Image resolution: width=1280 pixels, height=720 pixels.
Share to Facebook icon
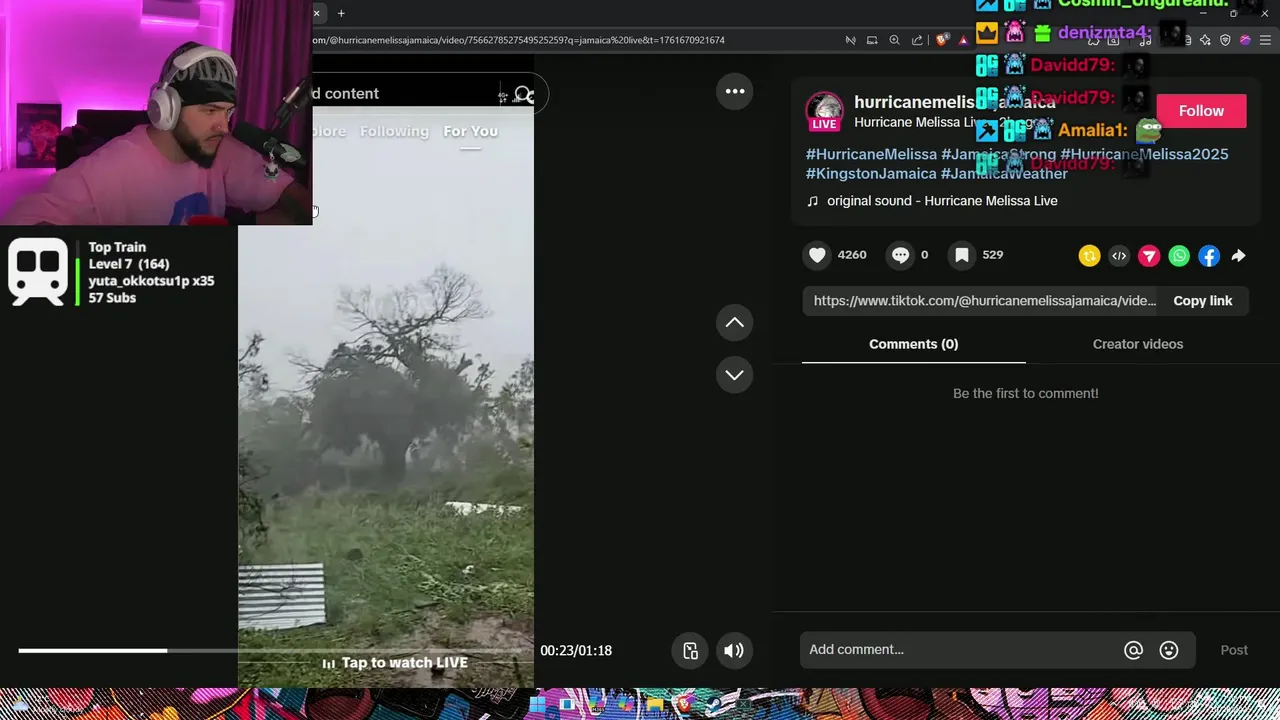(1209, 256)
